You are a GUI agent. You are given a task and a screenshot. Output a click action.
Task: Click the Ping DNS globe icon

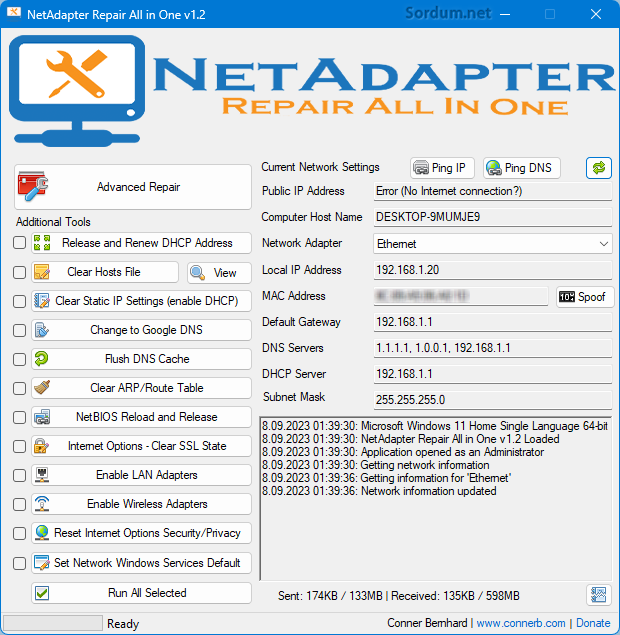[x=494, y=168]
